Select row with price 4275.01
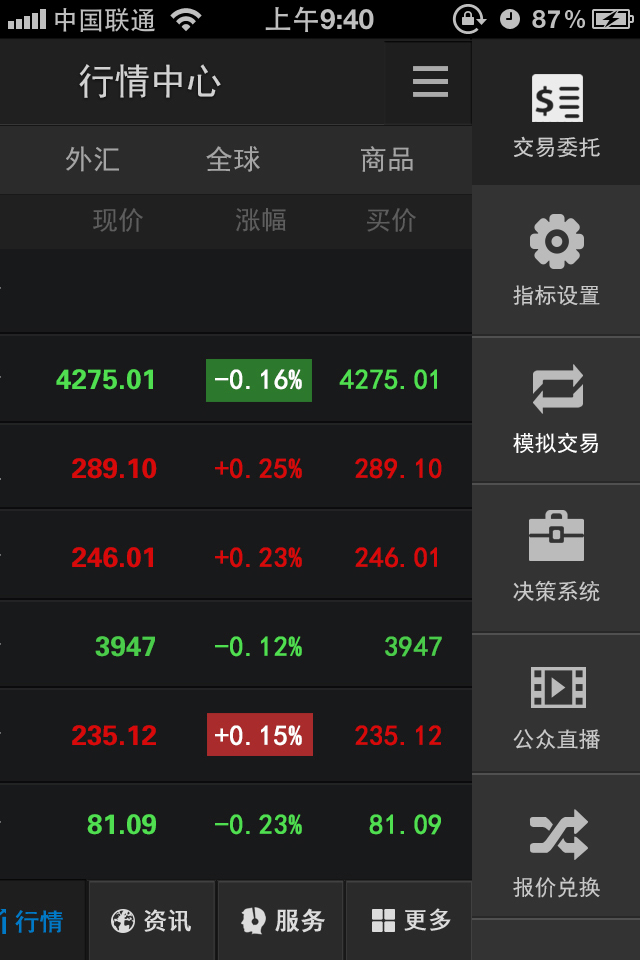The width and height of the screenshot is (640, 960). 236,380
